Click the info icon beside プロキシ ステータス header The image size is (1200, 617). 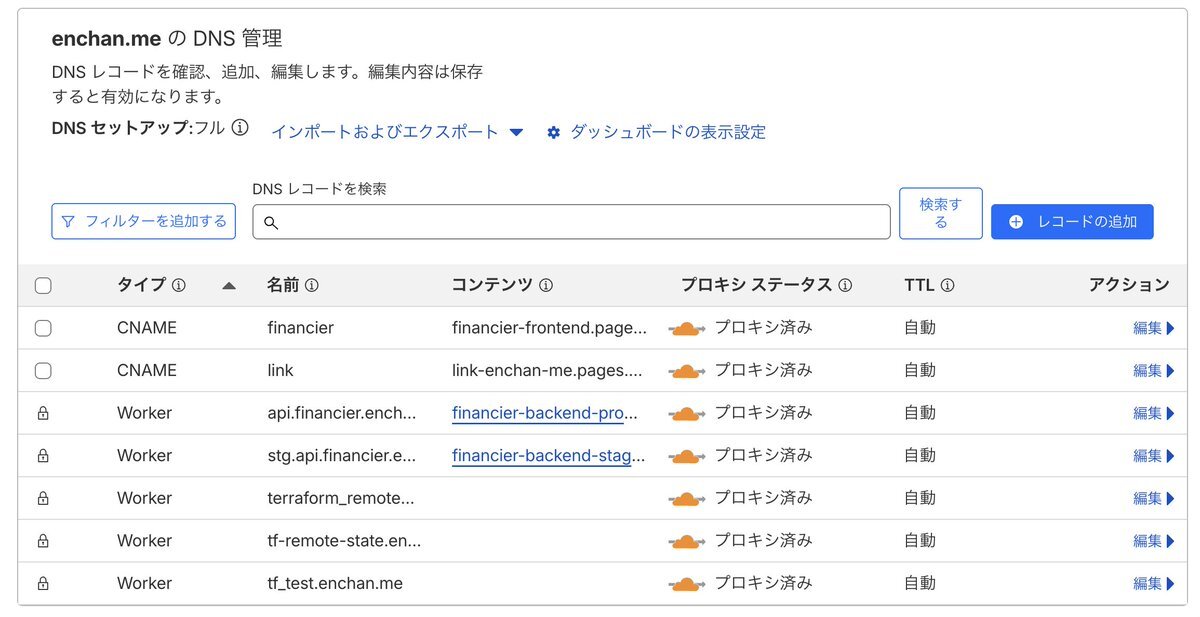pyautogui.click(x=845, y=285)
